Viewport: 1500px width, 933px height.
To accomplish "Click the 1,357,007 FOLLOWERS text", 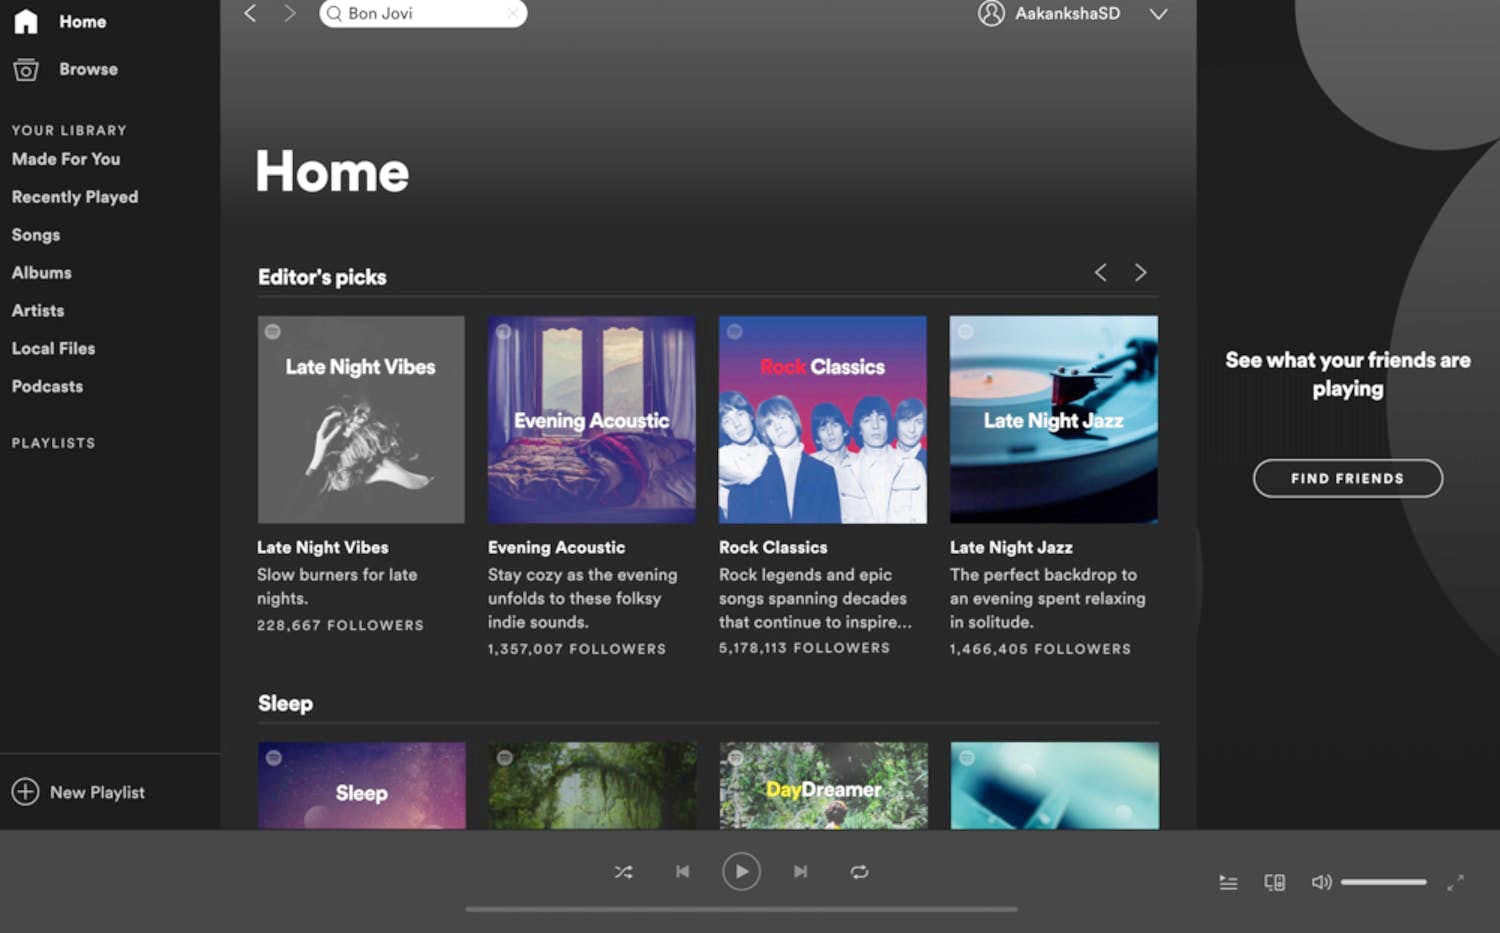I will click(x=576, y=649).
